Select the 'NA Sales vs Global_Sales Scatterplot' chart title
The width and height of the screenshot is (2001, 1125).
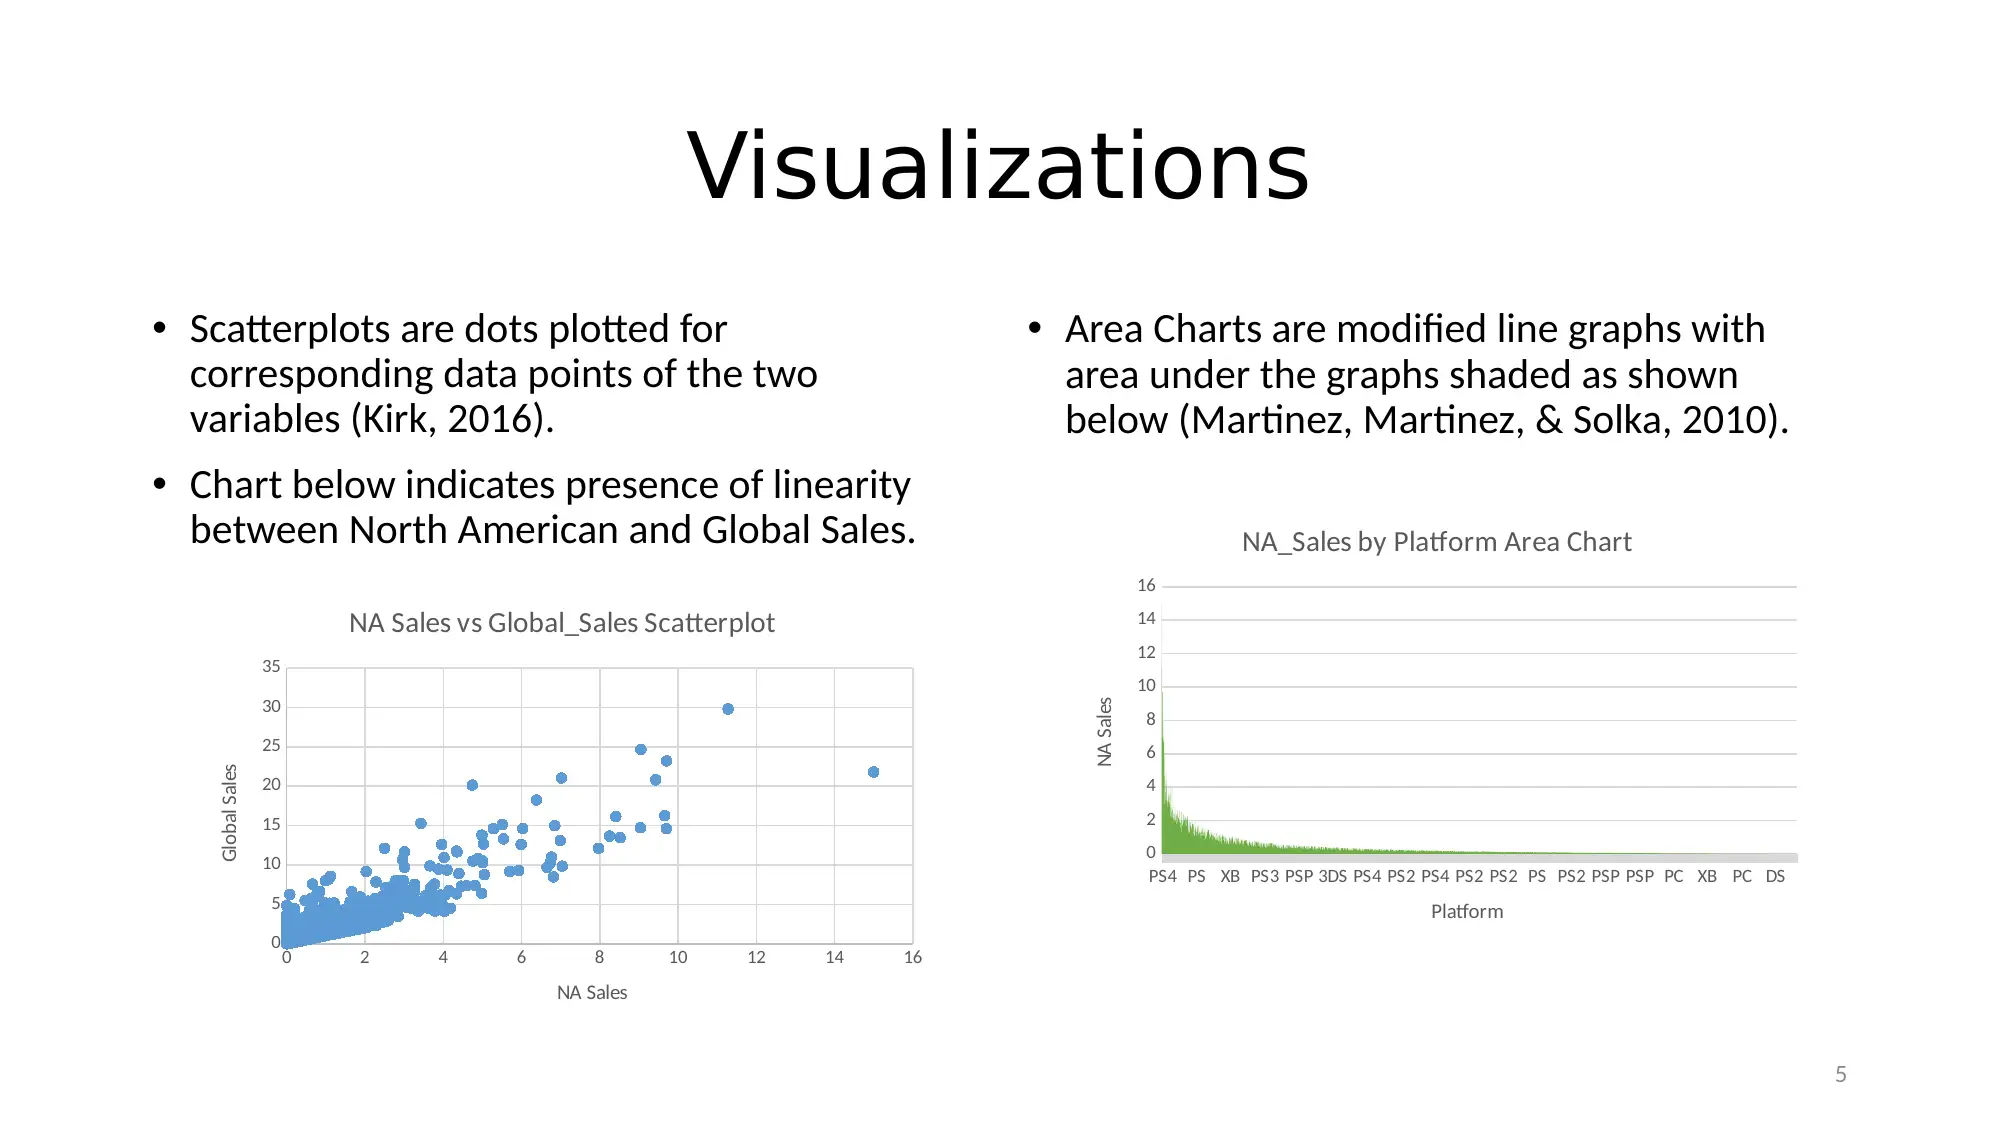pos(562,623)
